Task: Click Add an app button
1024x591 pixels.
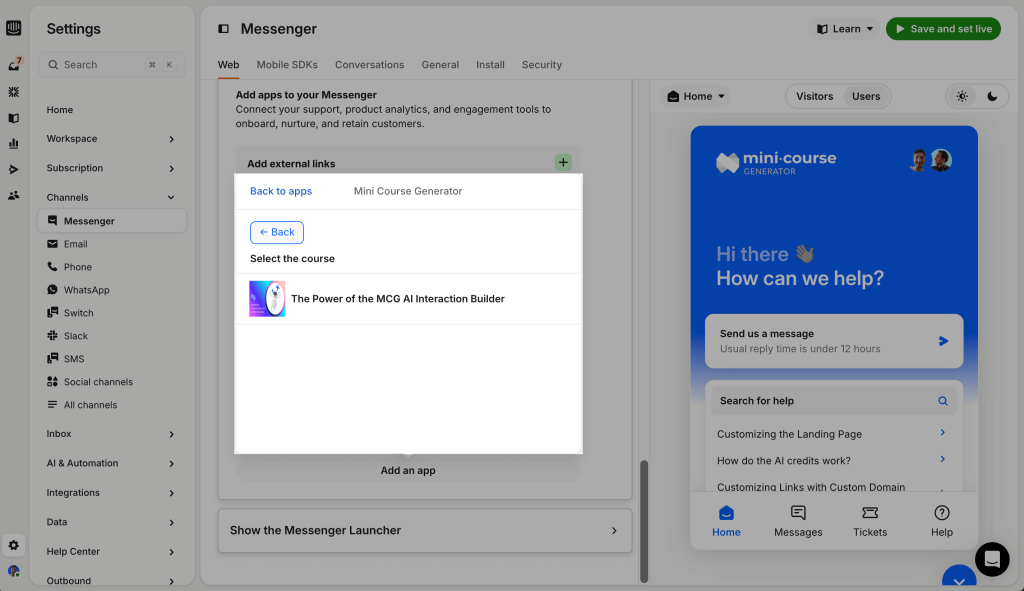Action: coord(408,470)
